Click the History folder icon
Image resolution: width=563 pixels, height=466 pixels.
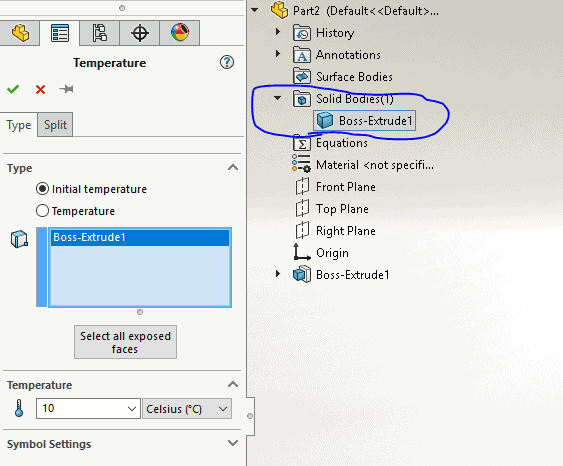(302, 33)
